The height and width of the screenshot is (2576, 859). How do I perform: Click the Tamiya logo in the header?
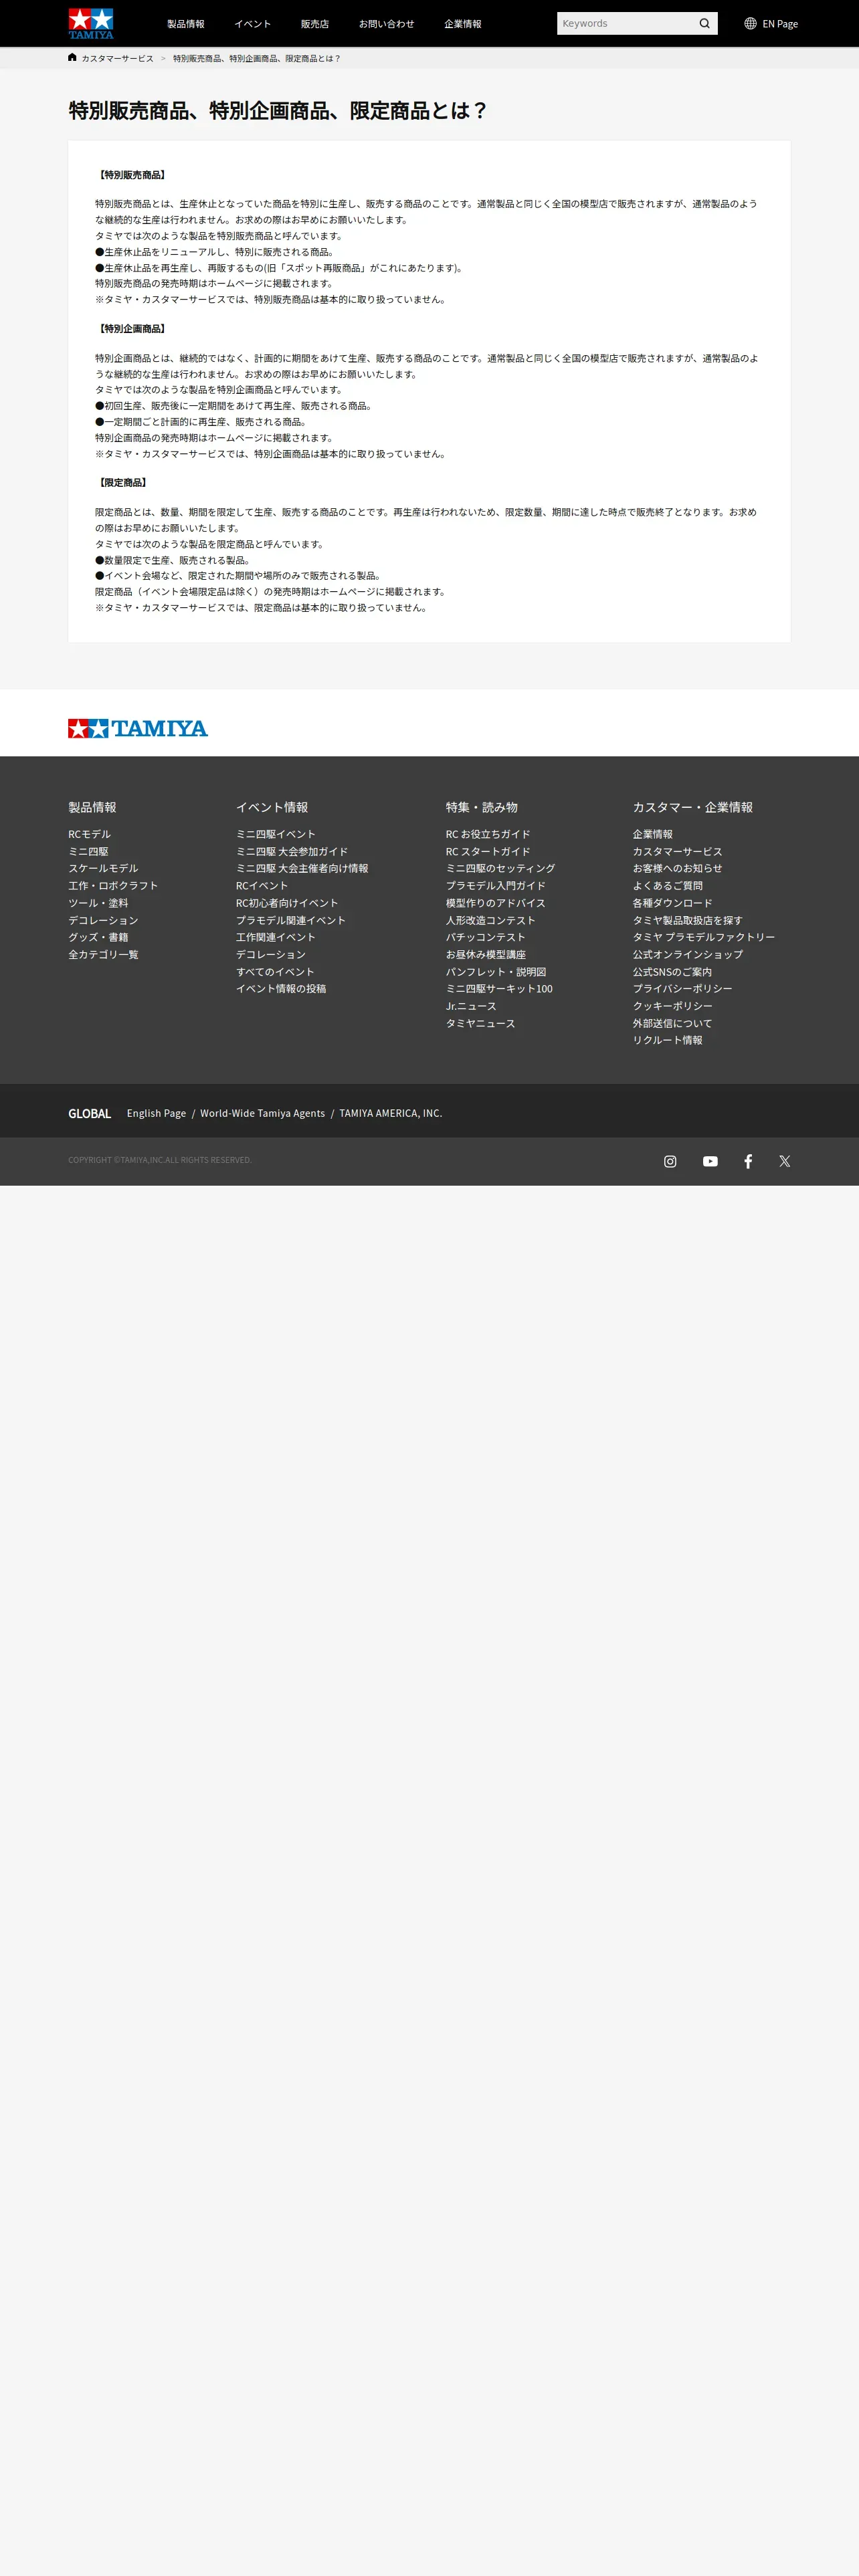pos(91,23)
